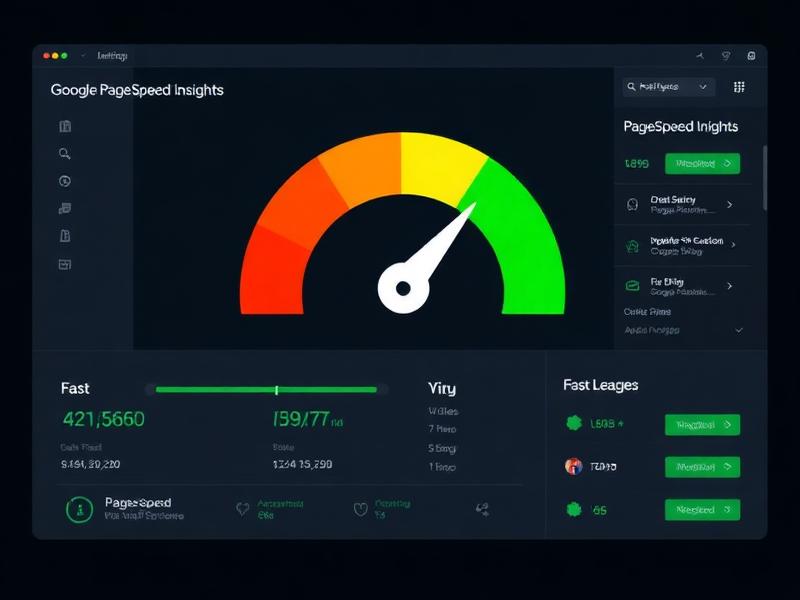Screen dimensions: 800x600
Task: Expand the search box dropdown chevron
Action: tap(703, 87)
